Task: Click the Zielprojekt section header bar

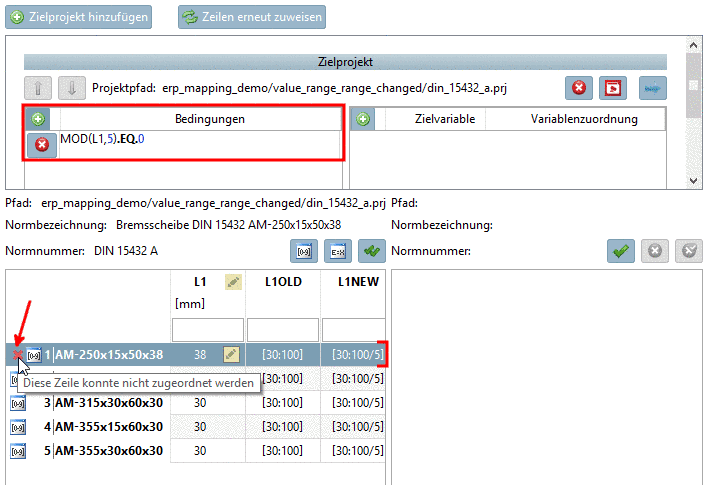Action: (345, 62)
